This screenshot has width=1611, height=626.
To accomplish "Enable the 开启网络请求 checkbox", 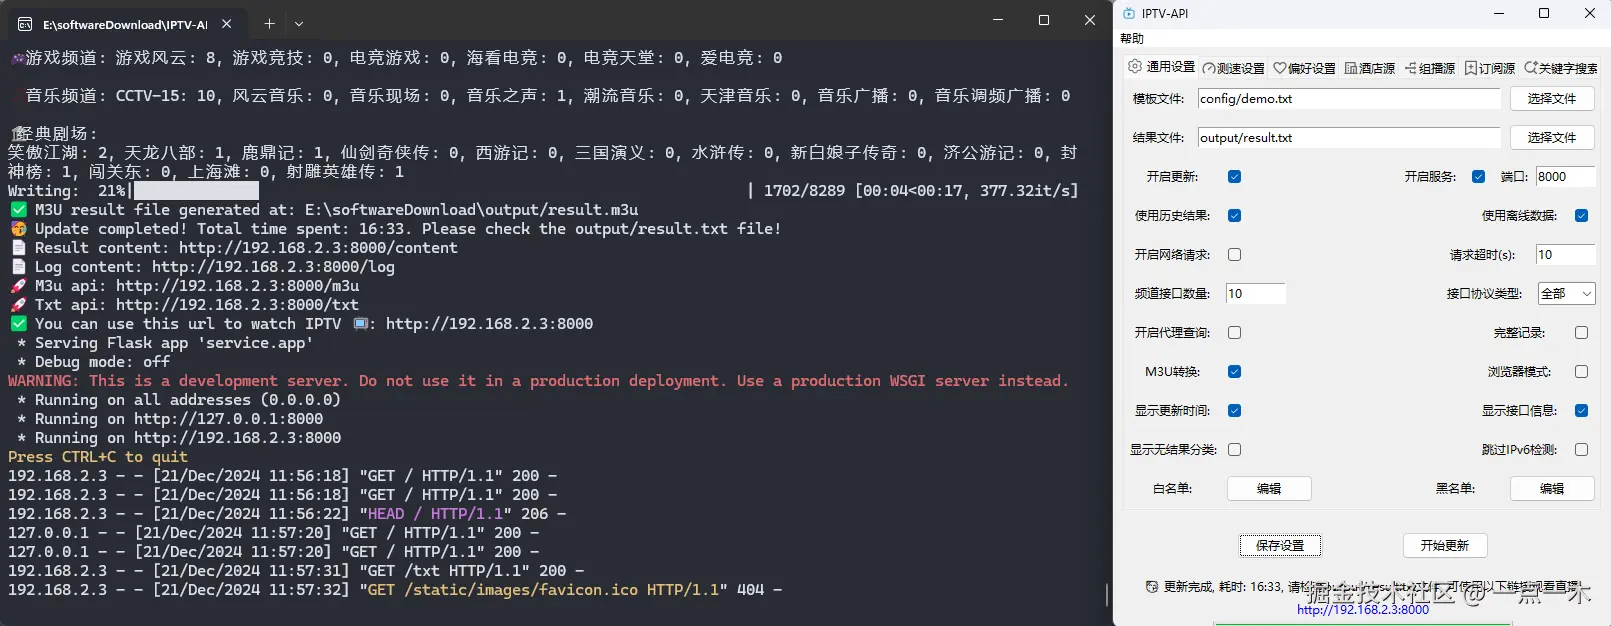I will point(1235,254).
